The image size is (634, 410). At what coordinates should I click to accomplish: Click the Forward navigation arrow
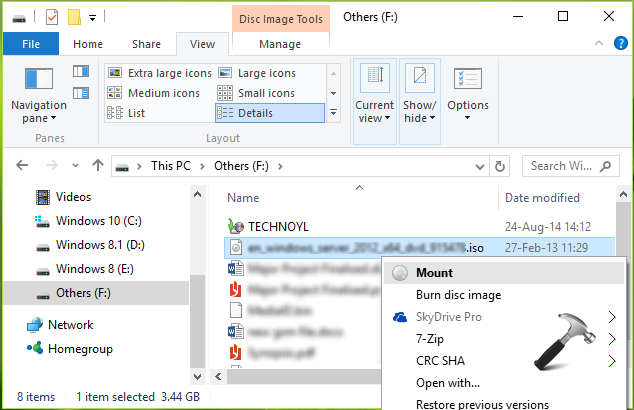[x=51, y=165]
